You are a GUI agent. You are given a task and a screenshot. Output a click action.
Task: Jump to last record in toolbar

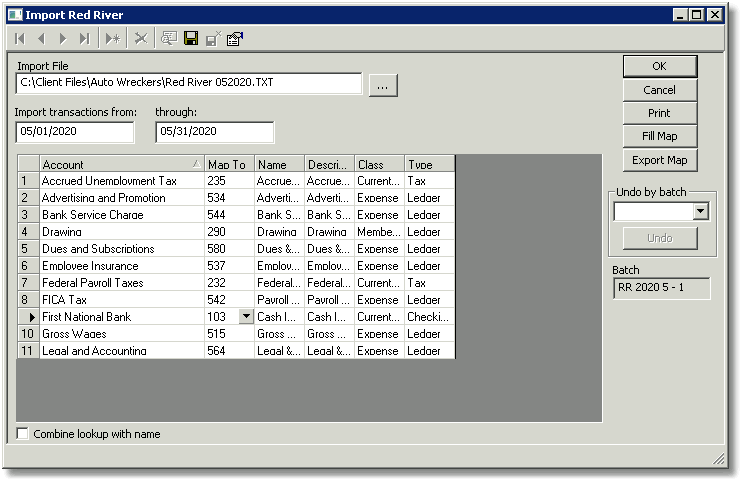[x=84, y=39]
